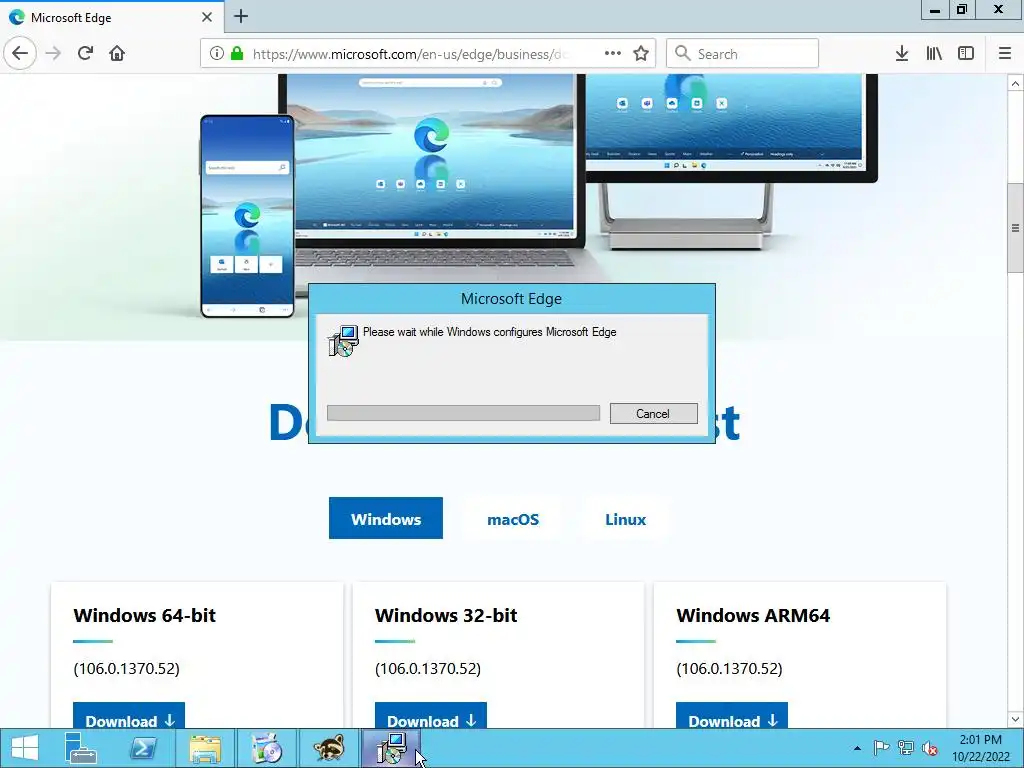Open the Downloads arrow in toolbar

pos(902,54)
